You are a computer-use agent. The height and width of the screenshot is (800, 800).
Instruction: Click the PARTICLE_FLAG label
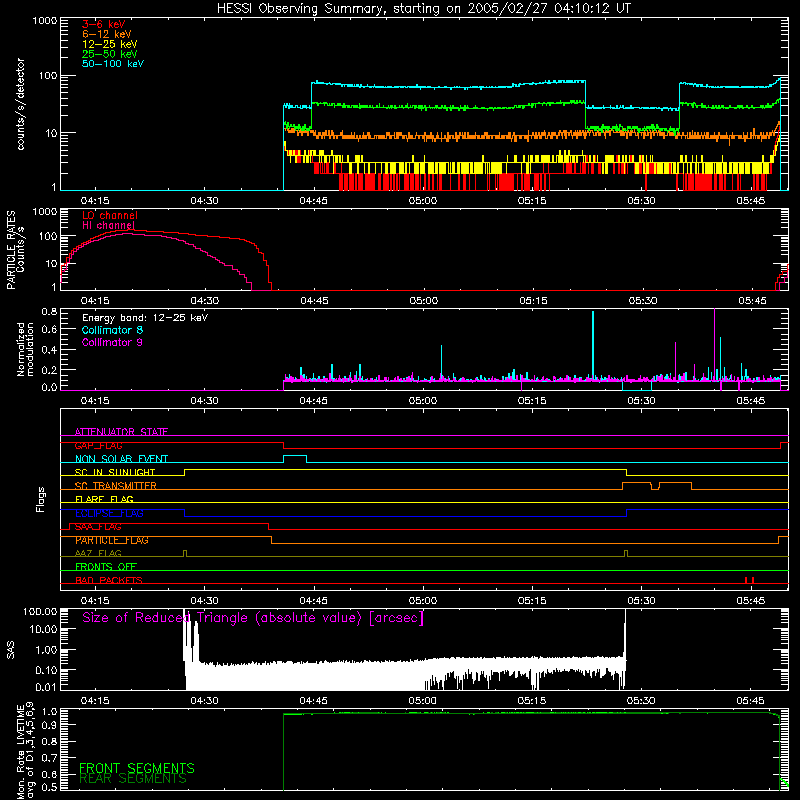(112, 540)
